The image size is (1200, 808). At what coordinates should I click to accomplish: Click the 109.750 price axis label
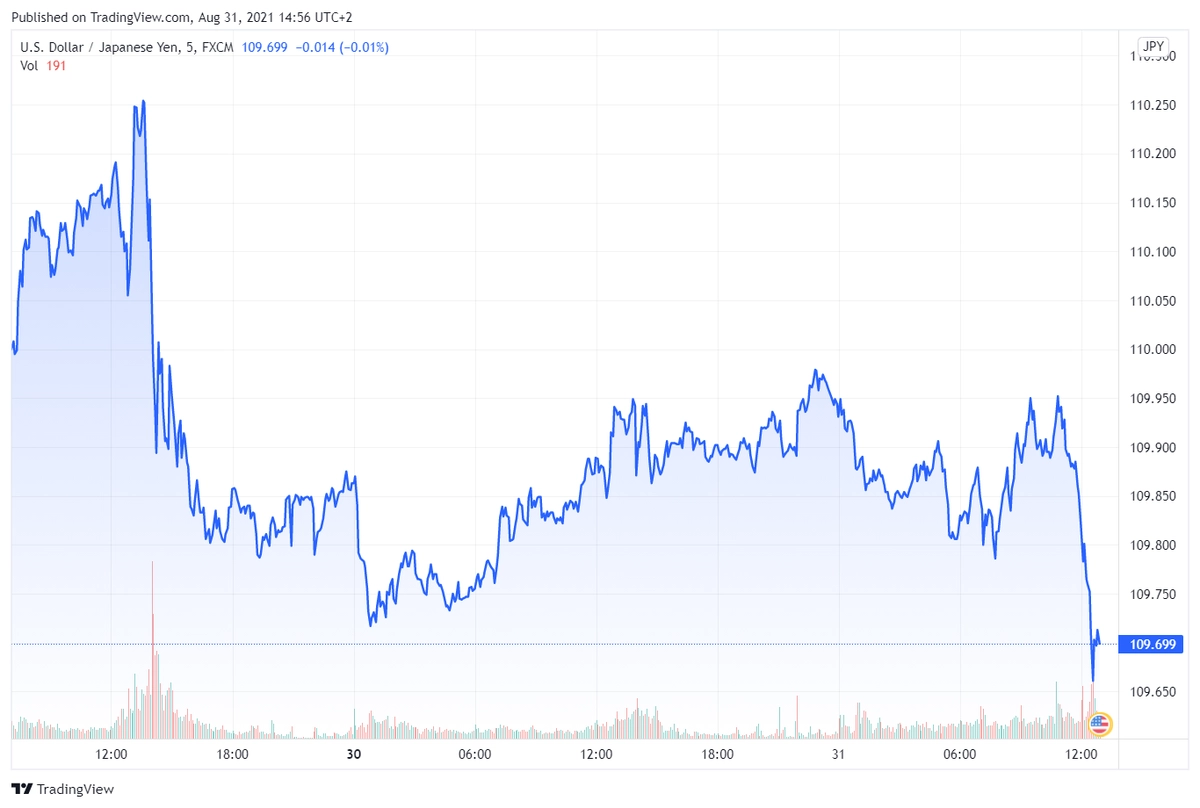[1153, 595]
